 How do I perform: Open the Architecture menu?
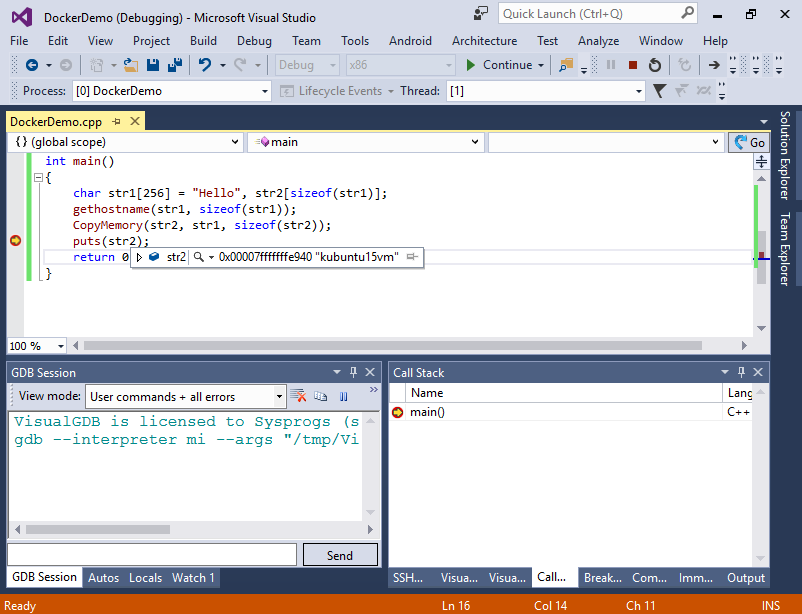484,41
